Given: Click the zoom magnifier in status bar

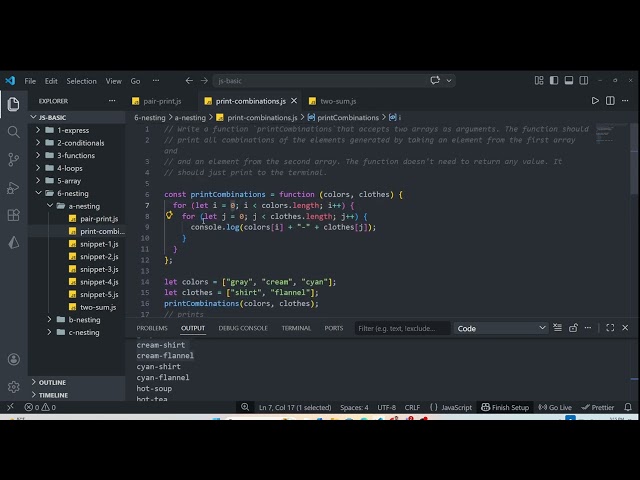Looking at the screenshot, I should pos(245,407).
